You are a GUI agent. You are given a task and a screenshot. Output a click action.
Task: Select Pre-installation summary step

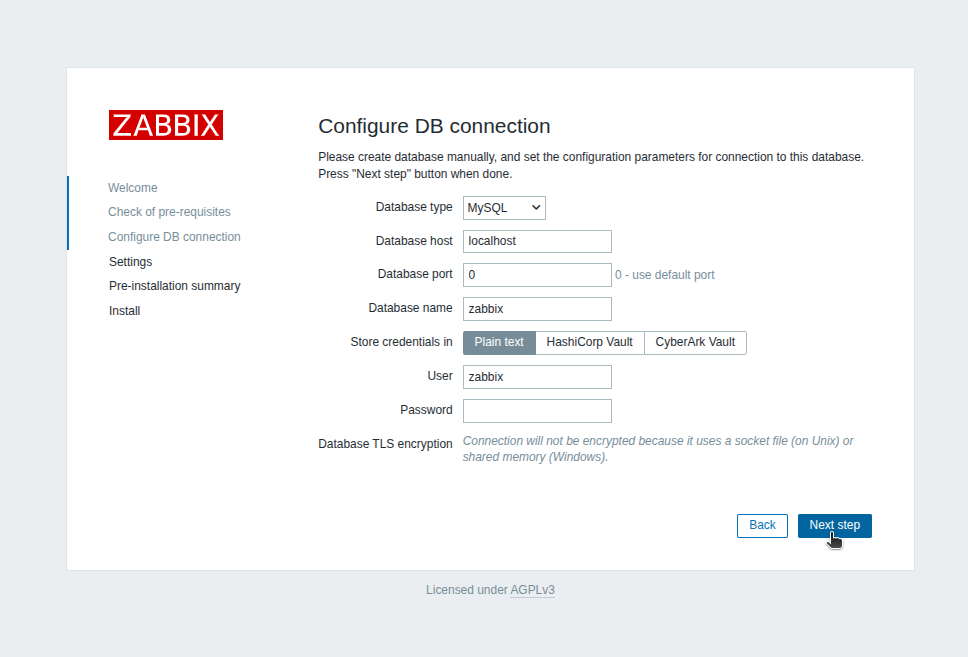(175, 286)
